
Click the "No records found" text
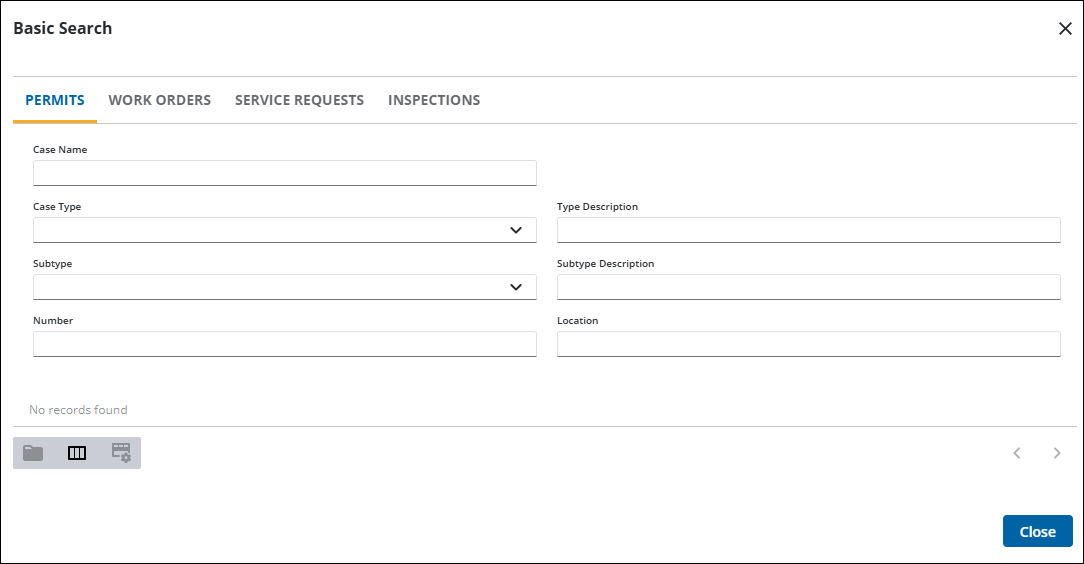pyautogui.click(x=78, y=410)
